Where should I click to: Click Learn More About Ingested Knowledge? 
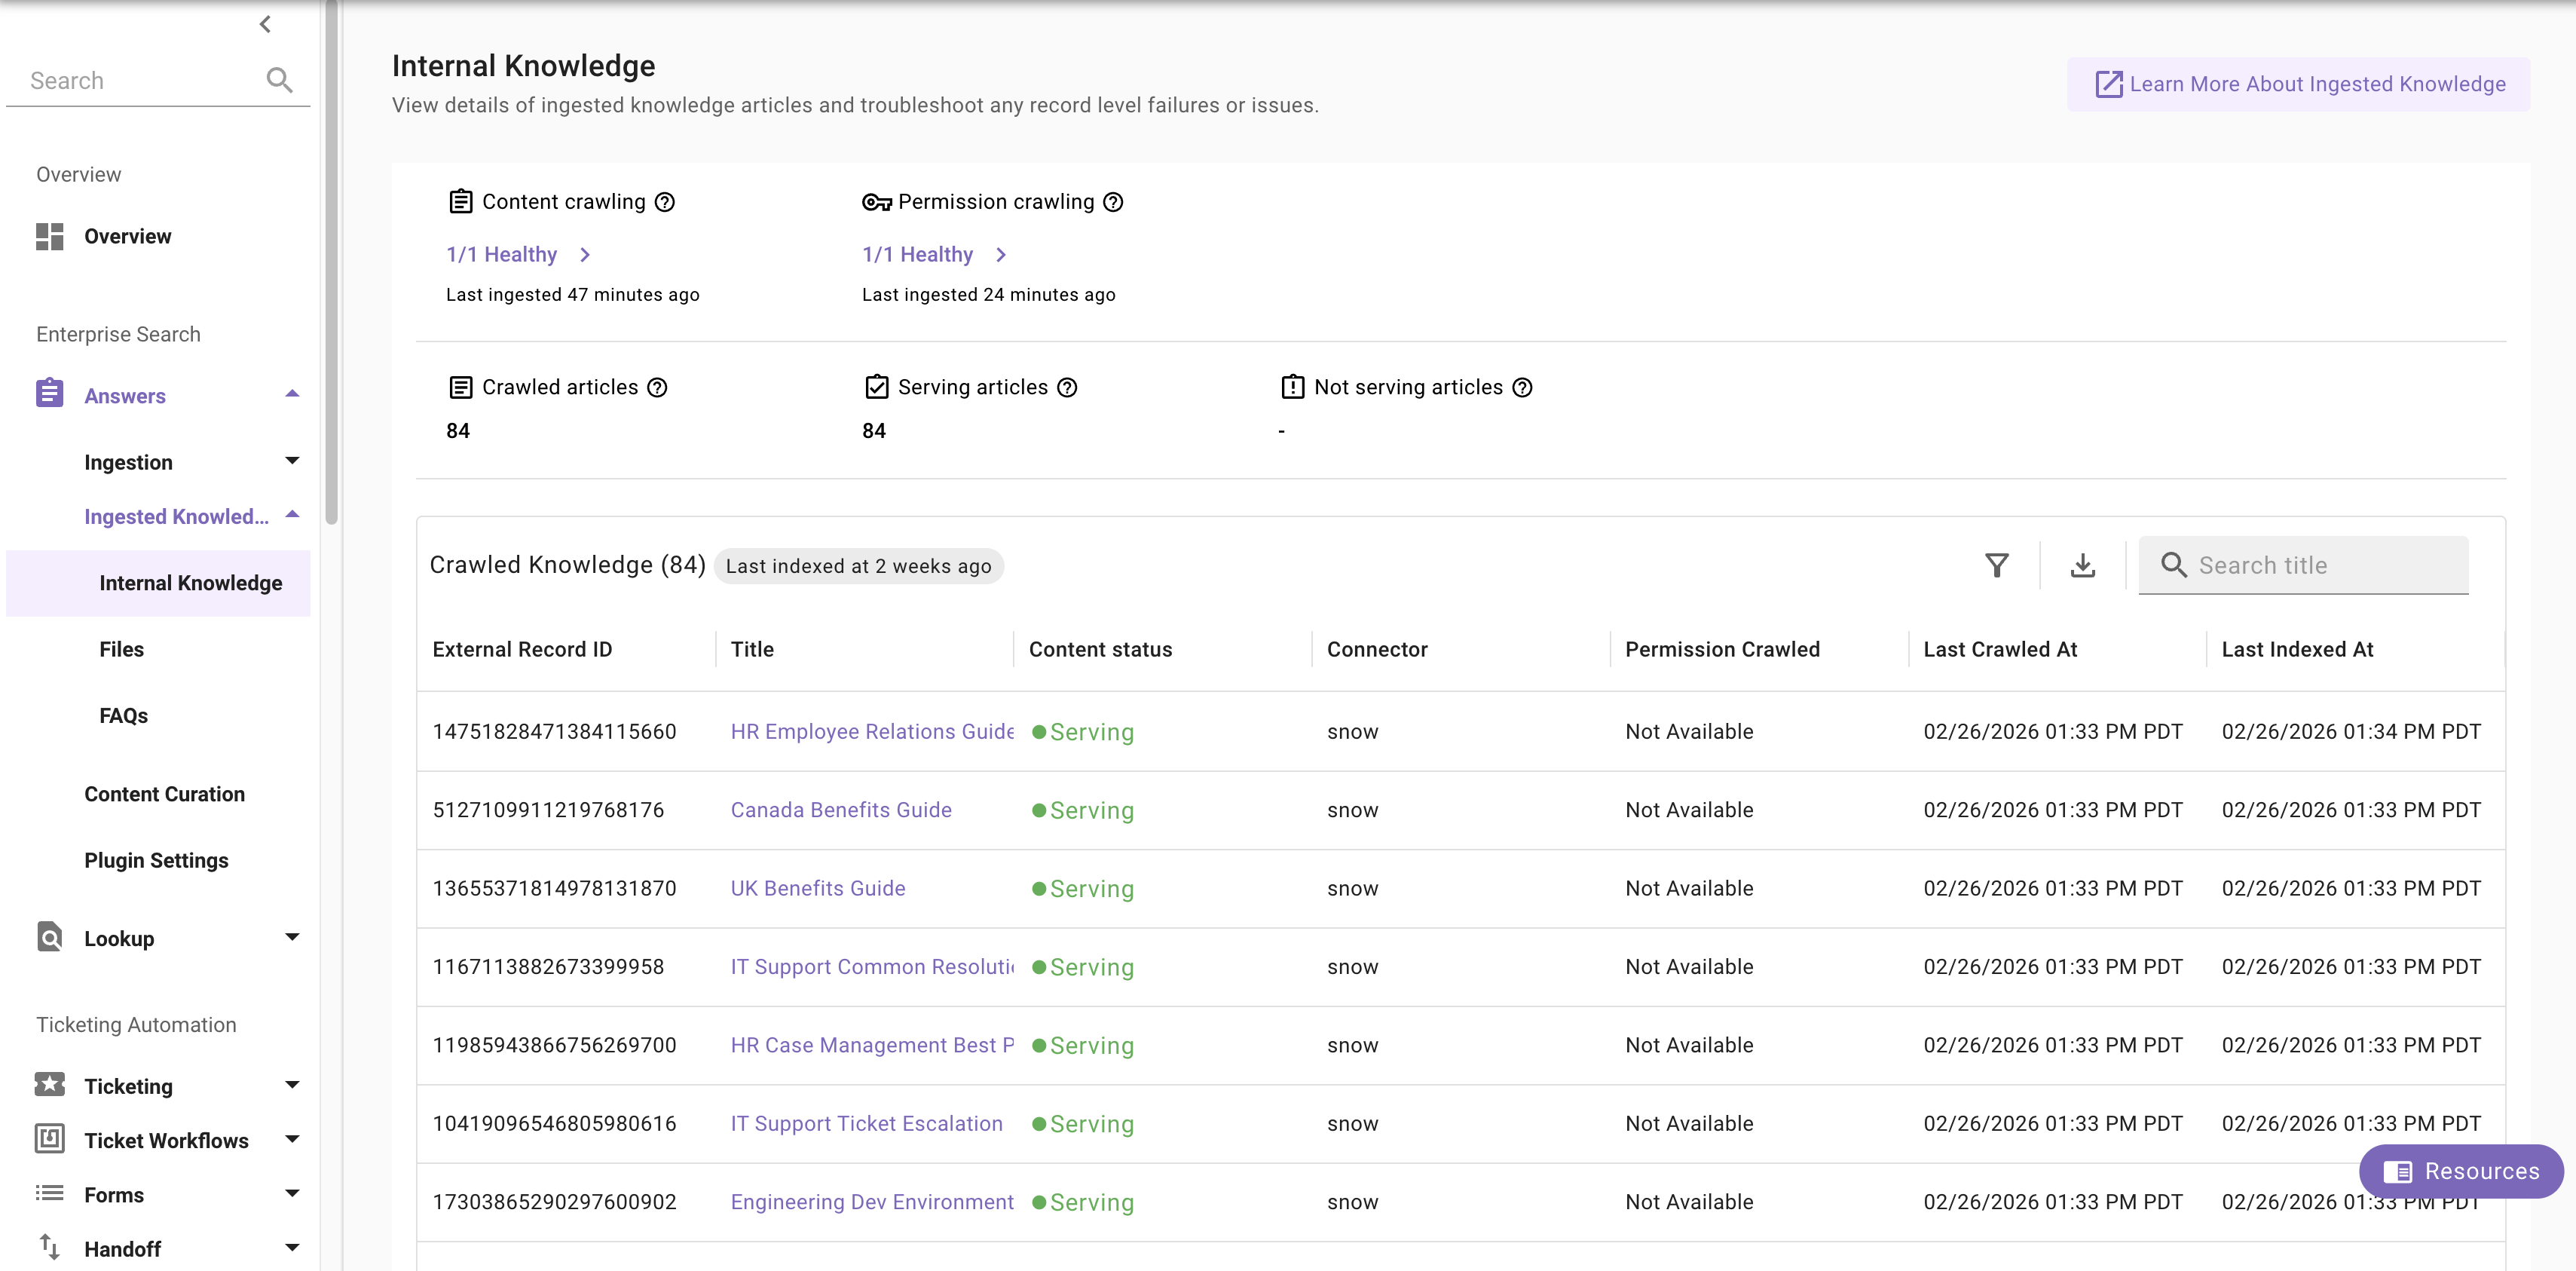coord(2299,84)
